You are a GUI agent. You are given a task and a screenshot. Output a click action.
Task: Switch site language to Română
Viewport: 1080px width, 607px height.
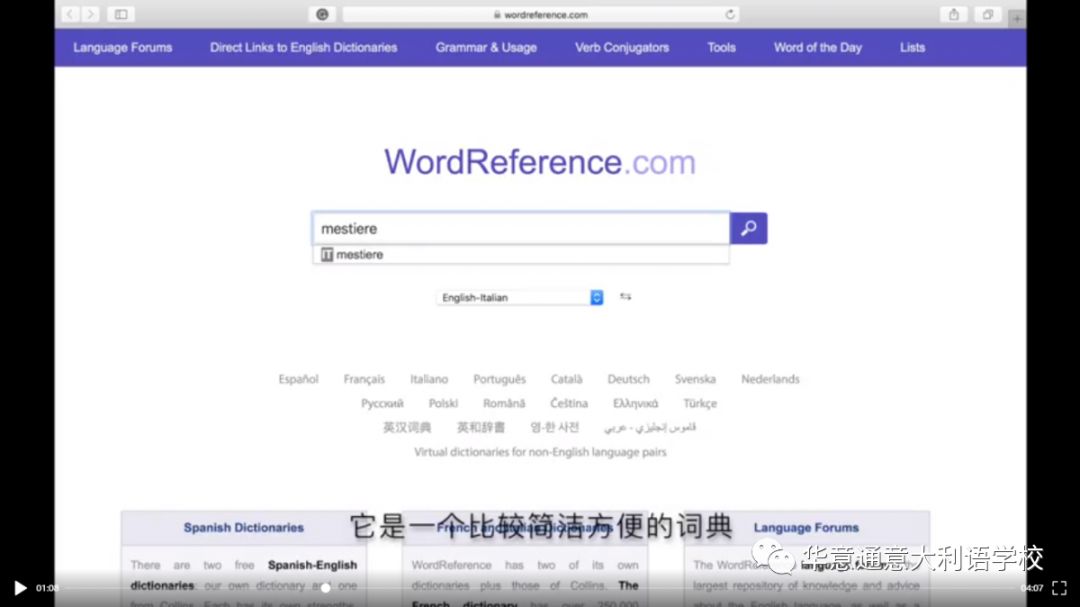(x=503, y=403)
